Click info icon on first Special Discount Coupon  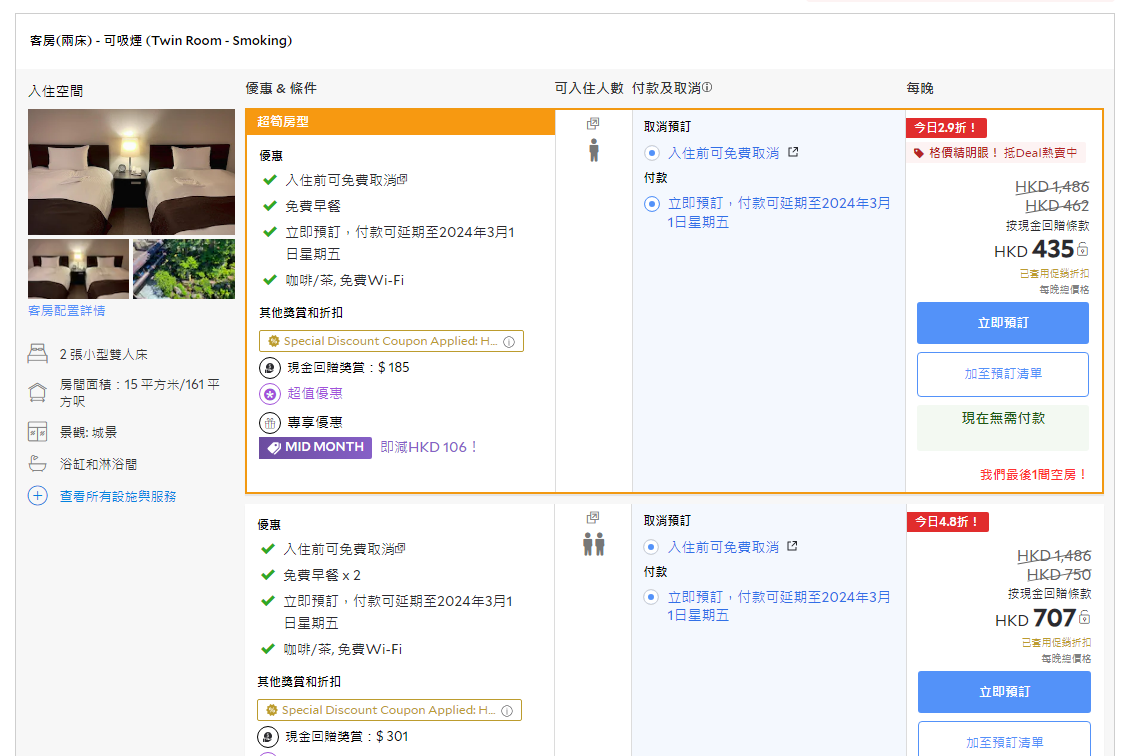click(509, 342)
